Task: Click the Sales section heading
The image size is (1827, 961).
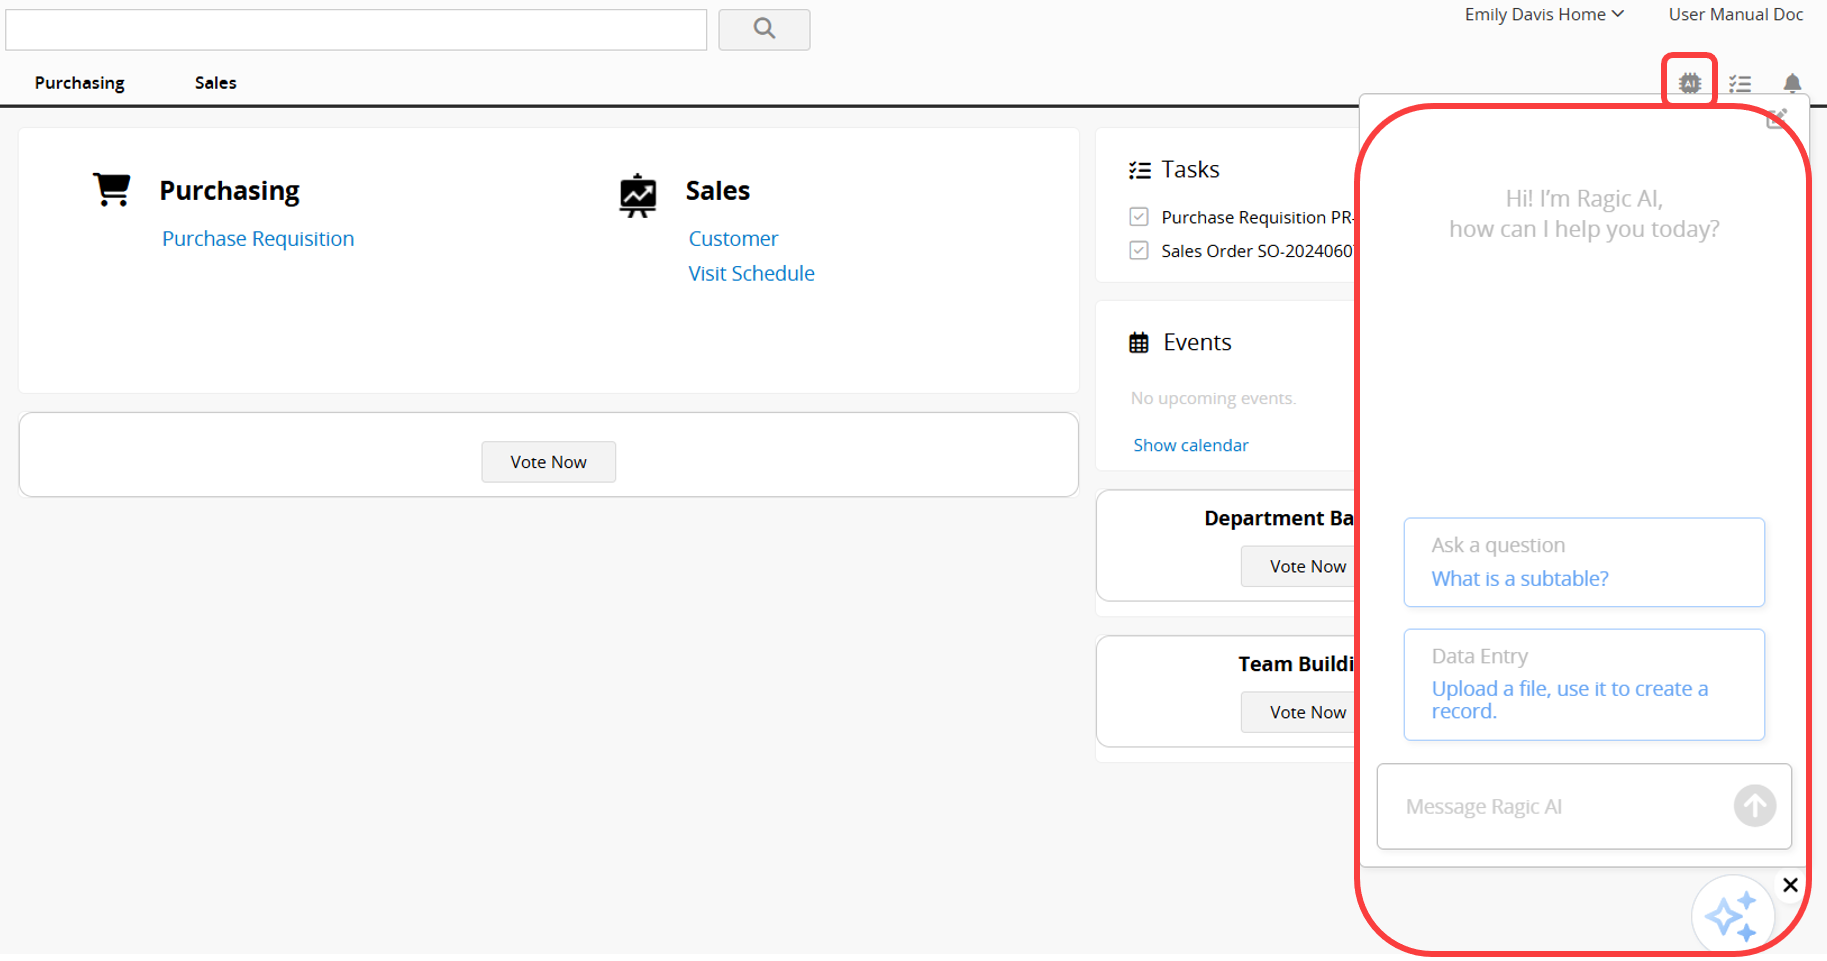Action: click(x=717, y=190)
